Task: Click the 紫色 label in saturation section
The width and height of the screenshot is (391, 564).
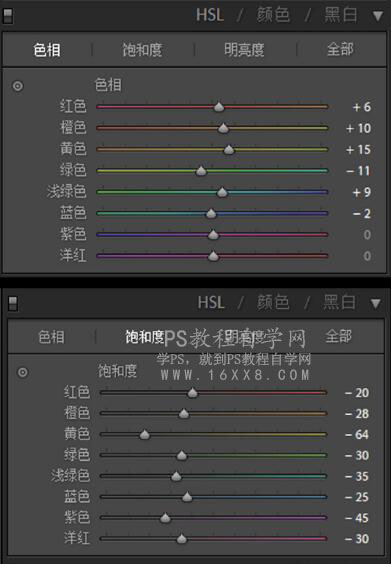Action: 77,517
